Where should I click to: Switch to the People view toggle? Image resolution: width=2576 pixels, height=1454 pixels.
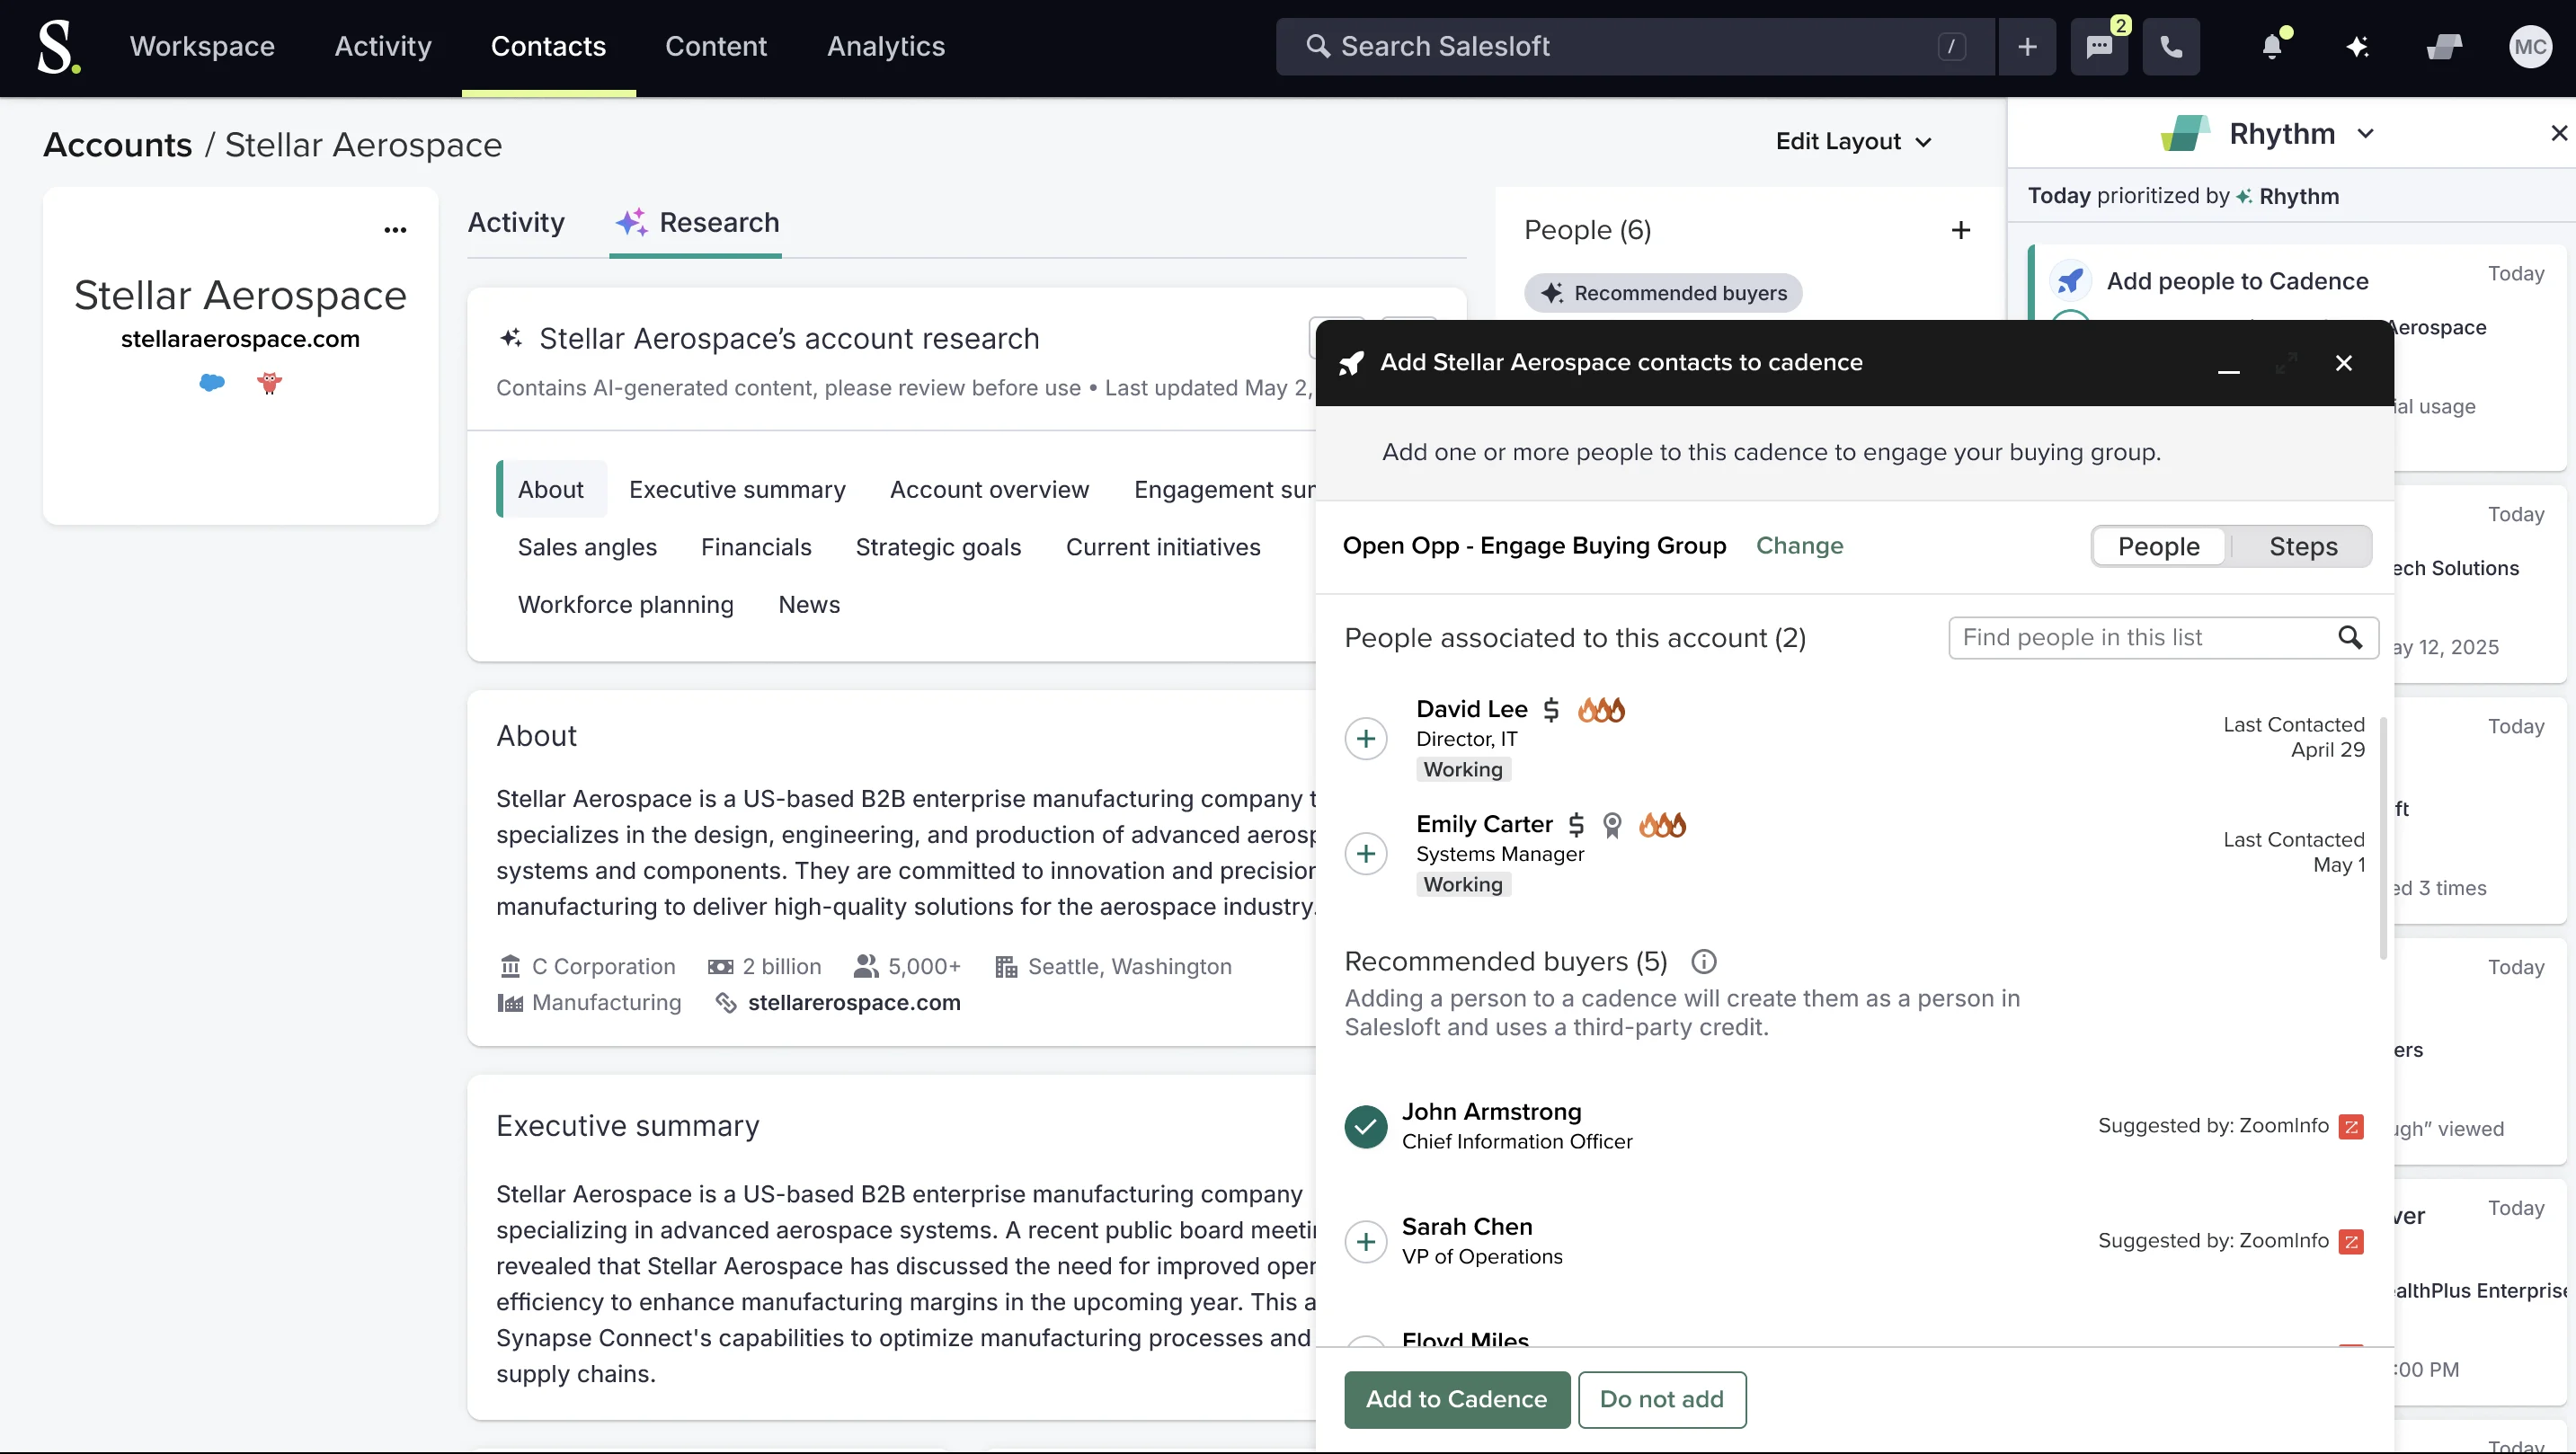coord(2158,546)
